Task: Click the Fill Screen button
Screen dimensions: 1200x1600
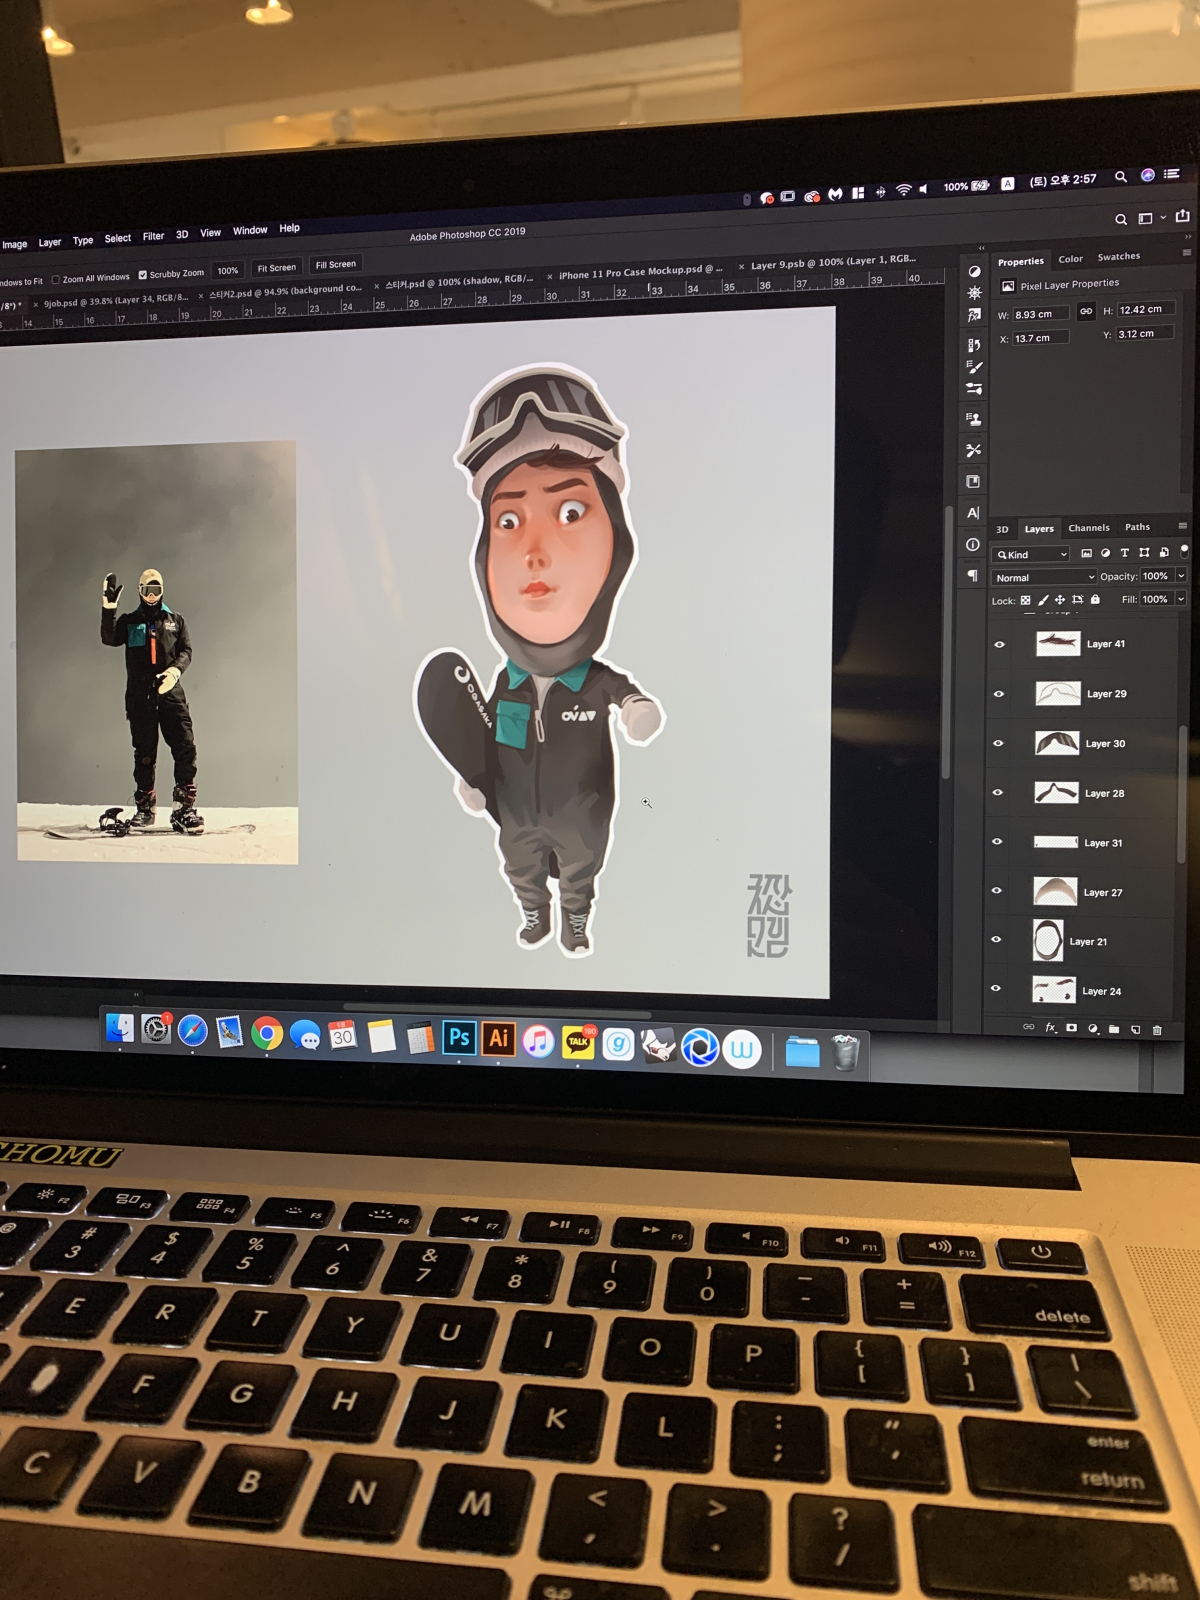Action: [x=336, y=264]
